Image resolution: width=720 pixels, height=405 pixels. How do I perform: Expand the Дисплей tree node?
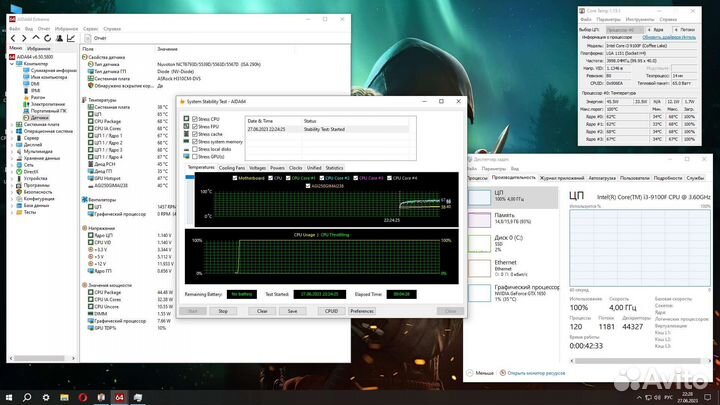pos(12,145)
